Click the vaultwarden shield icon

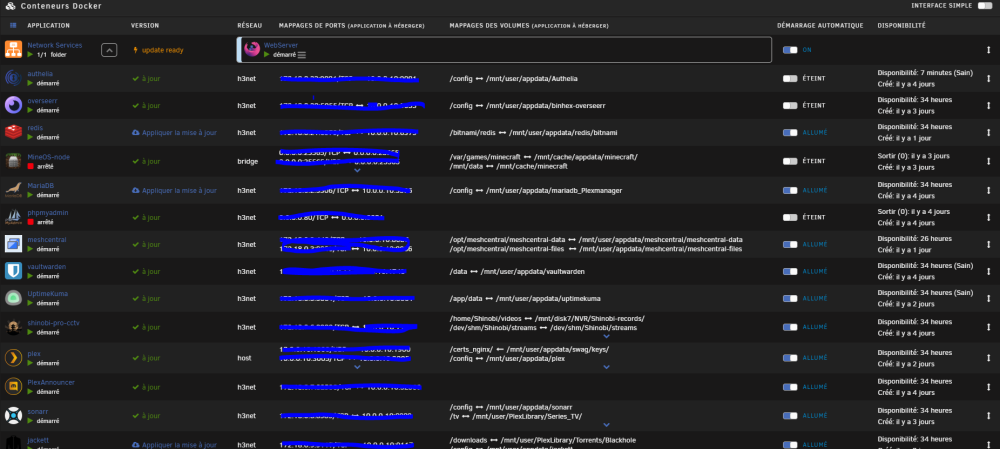coord(13,271)
